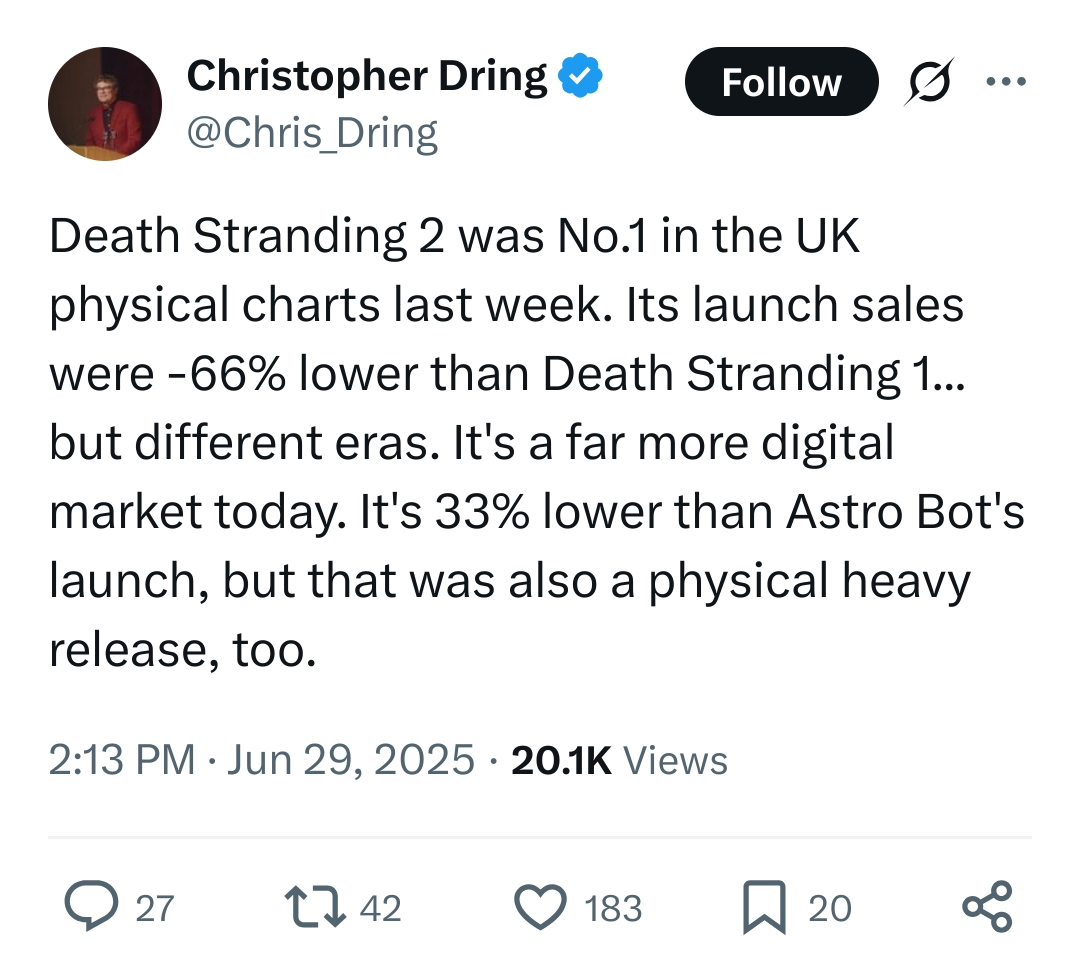
Task: Click the blue verified checkmark badge
Action: coord(579,75)
